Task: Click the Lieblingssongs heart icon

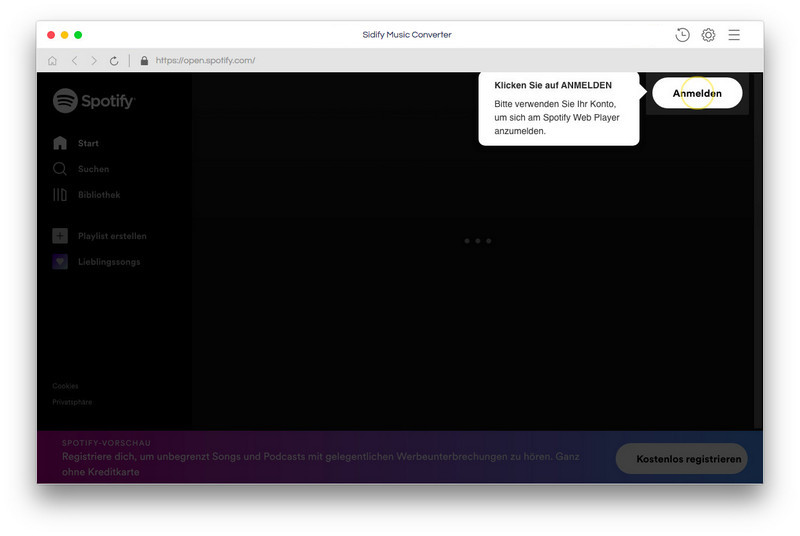Action: [60, 262]
